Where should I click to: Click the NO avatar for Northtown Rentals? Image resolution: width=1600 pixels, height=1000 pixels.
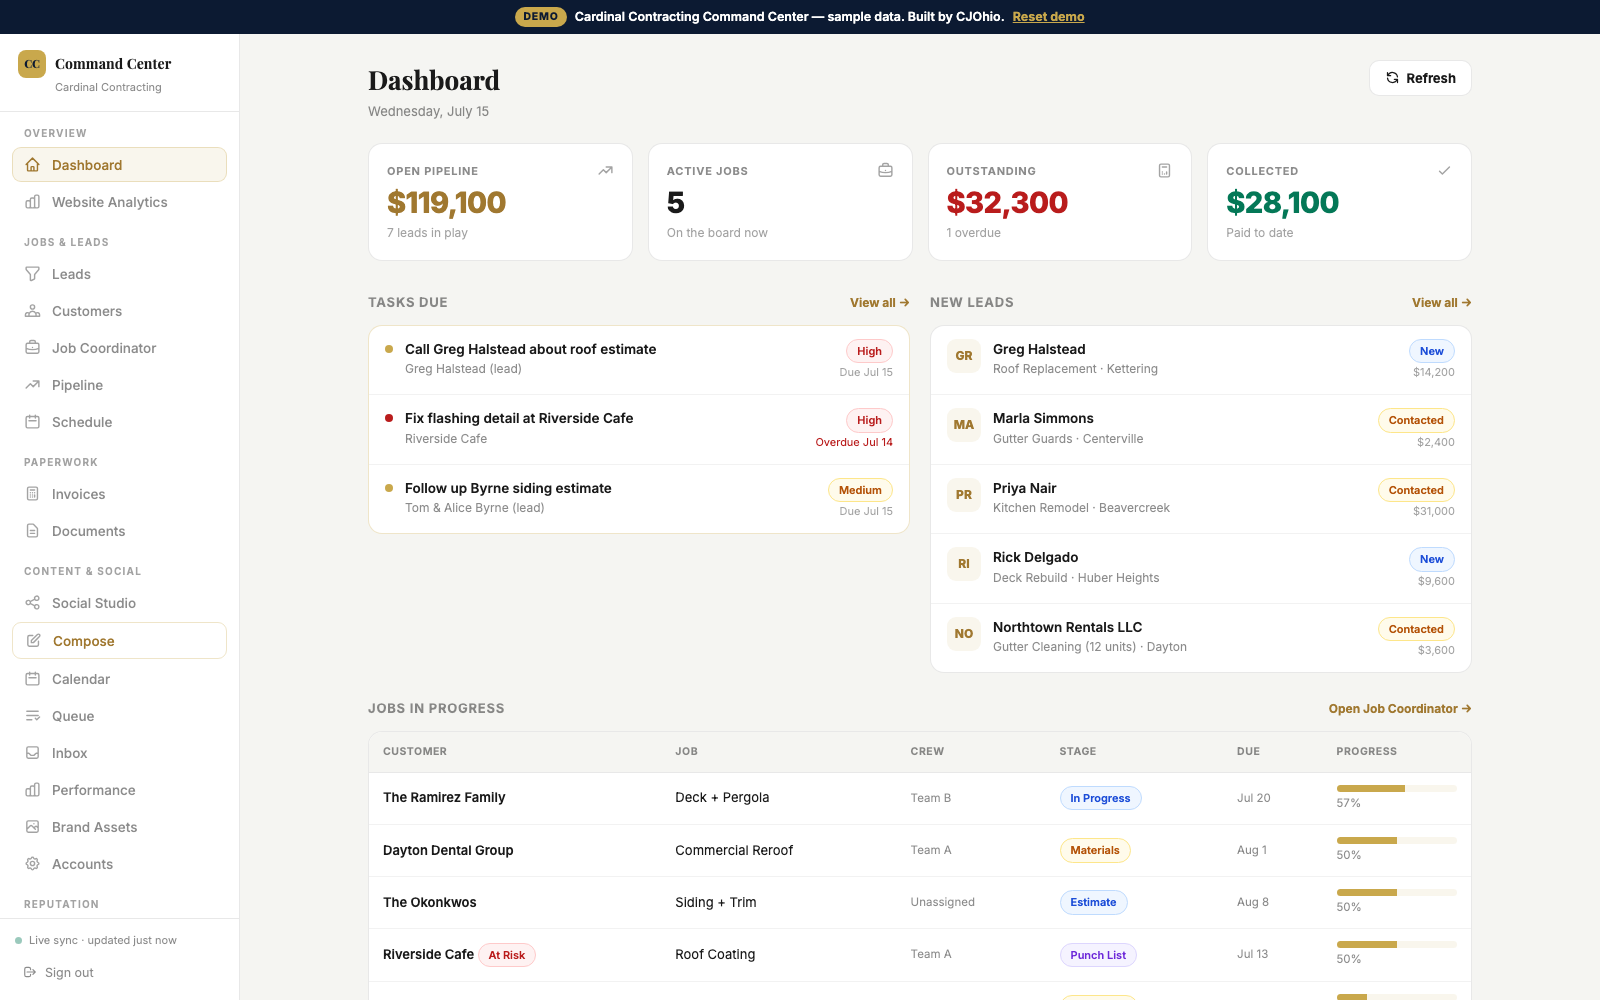tap(964, 634)
